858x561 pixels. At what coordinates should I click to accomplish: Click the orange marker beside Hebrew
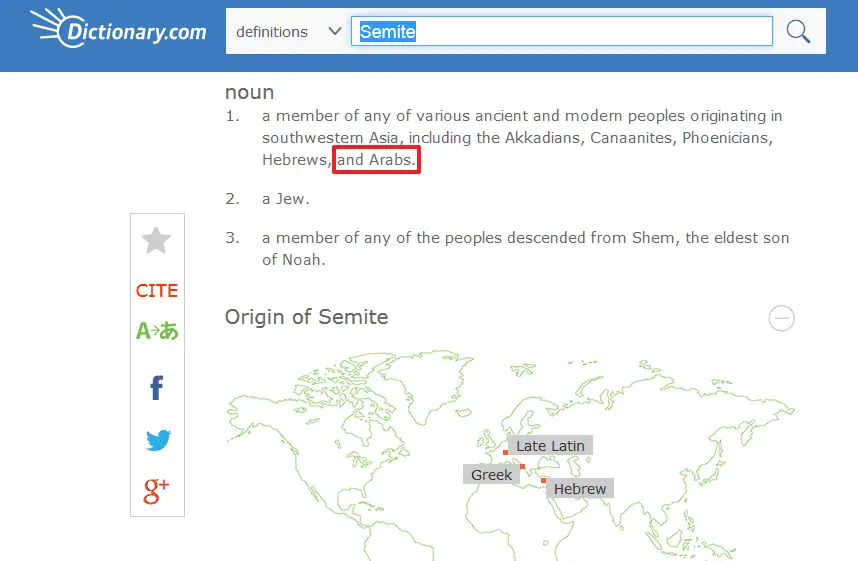click(544, 481)
